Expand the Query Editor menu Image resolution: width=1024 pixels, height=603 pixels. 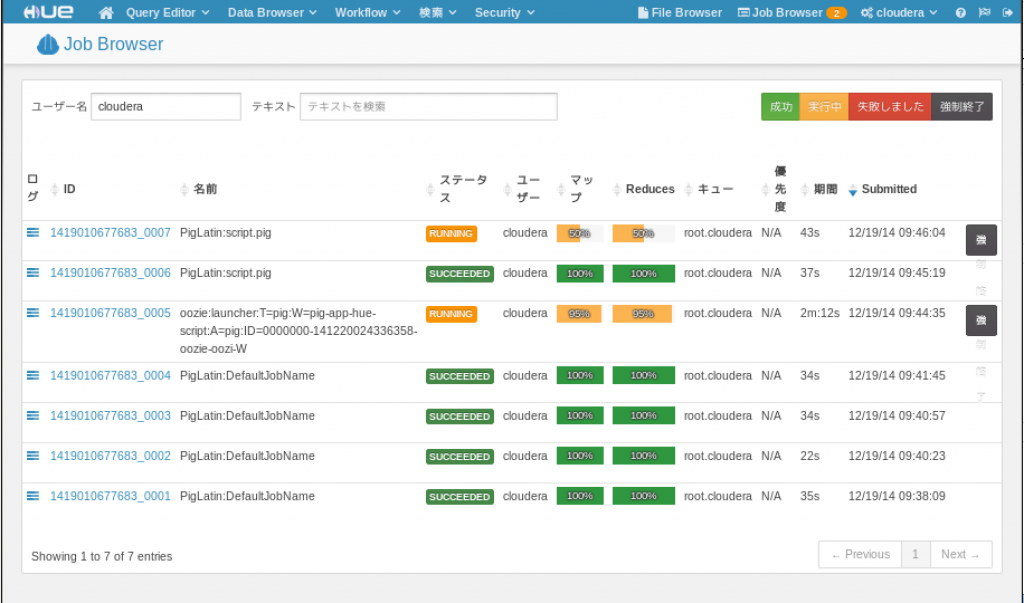pyautogui.click(x=168, y=12)
